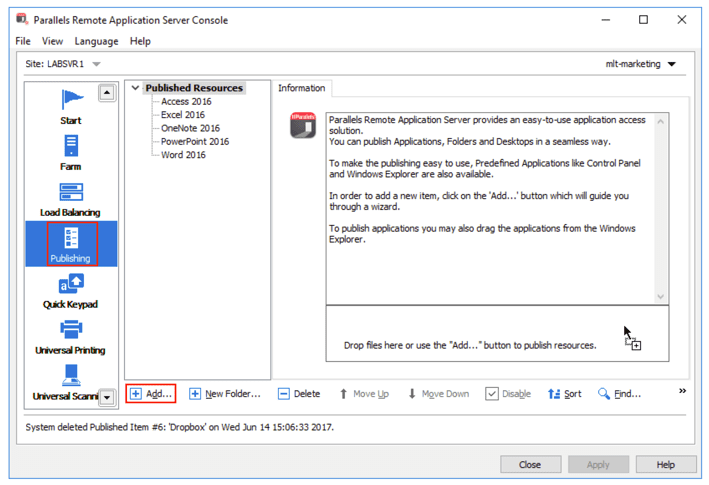709x485 pixels.
Task: Click the drop files area
Action: coord(497,334)
